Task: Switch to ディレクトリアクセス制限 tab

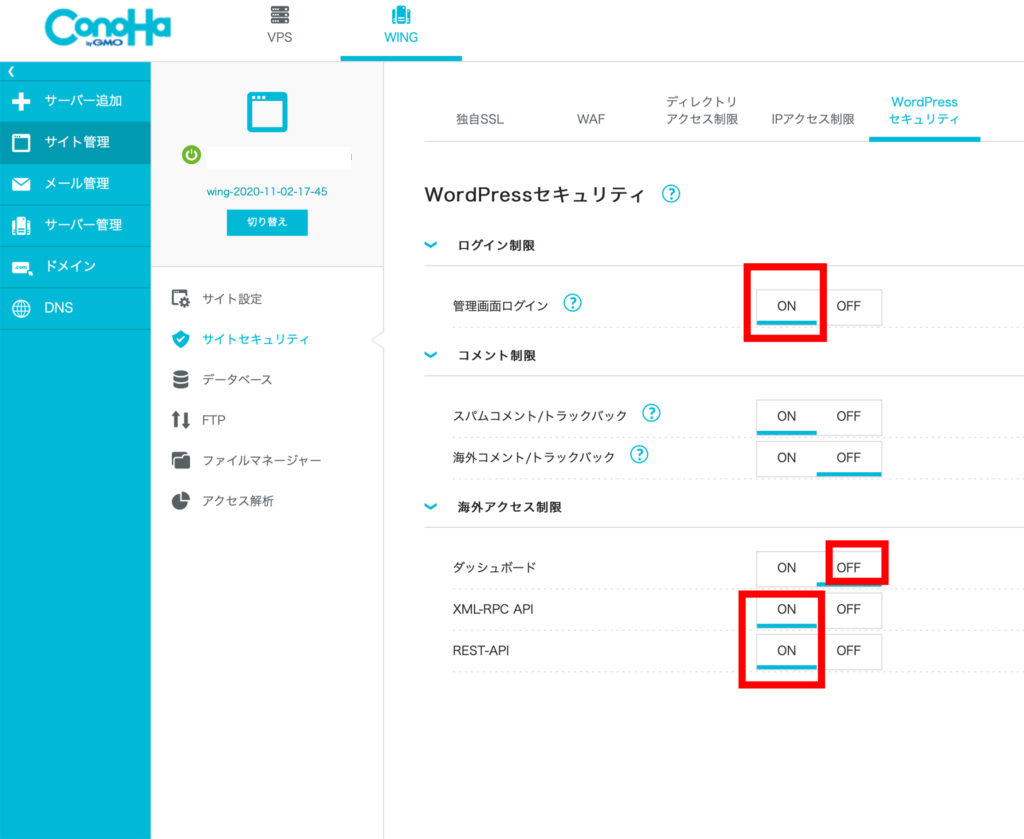Action: pyautogui.click(x=702, y=110)
